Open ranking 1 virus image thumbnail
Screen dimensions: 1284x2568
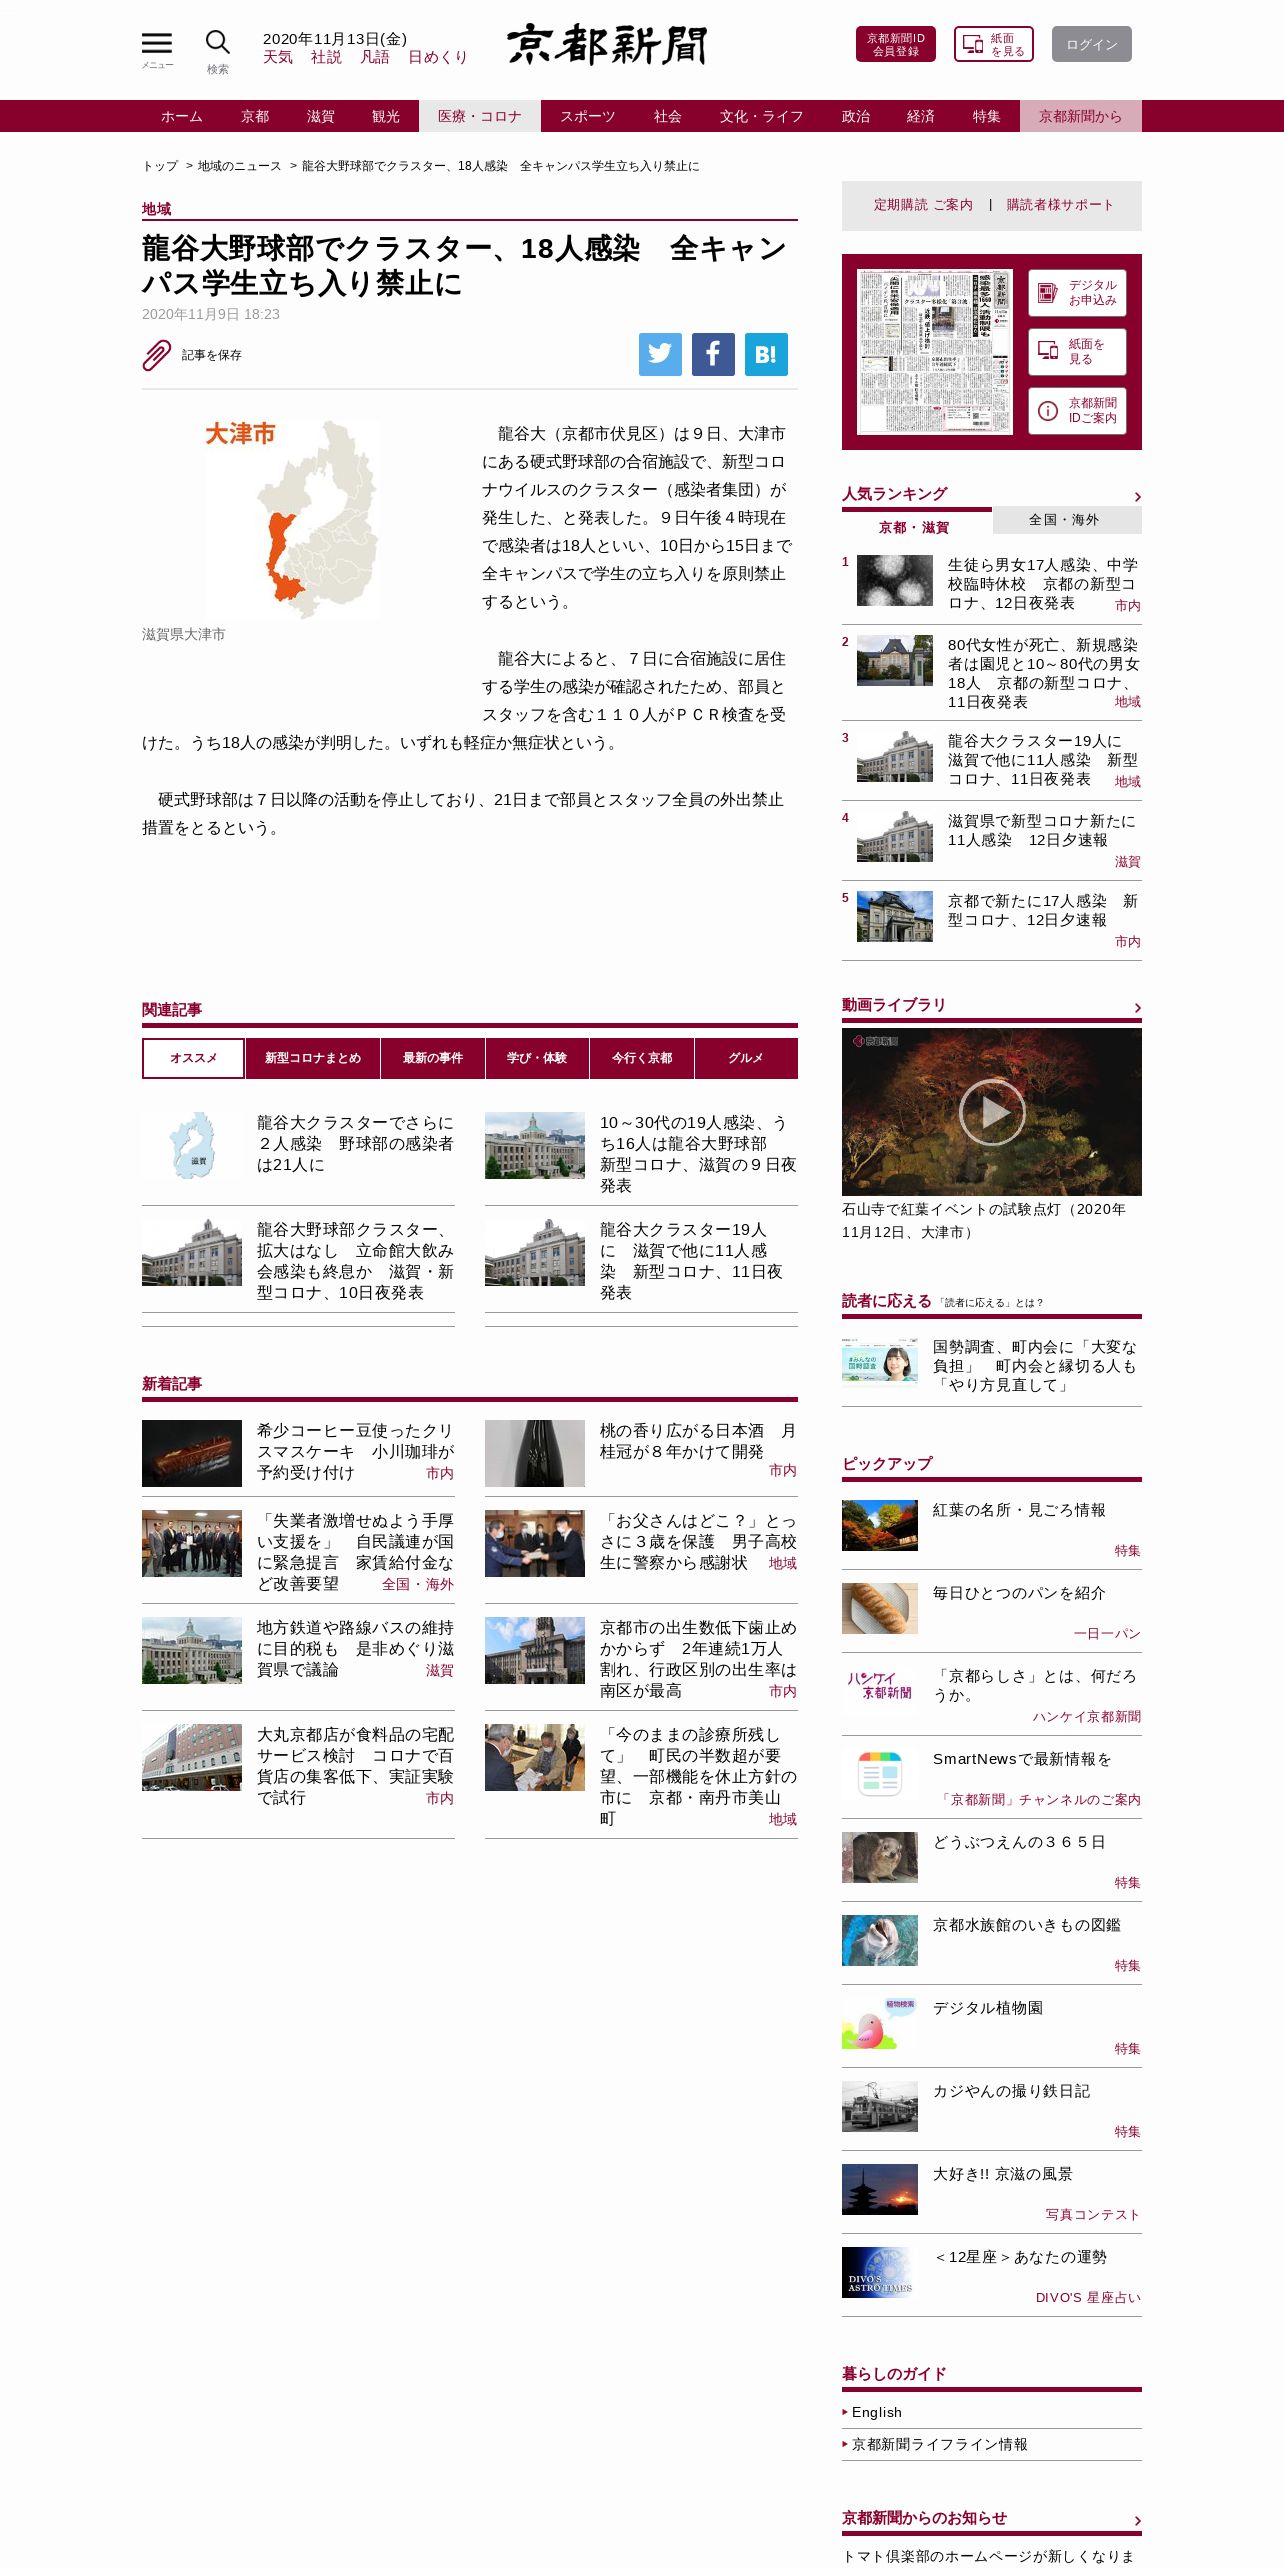coord(895,581)
